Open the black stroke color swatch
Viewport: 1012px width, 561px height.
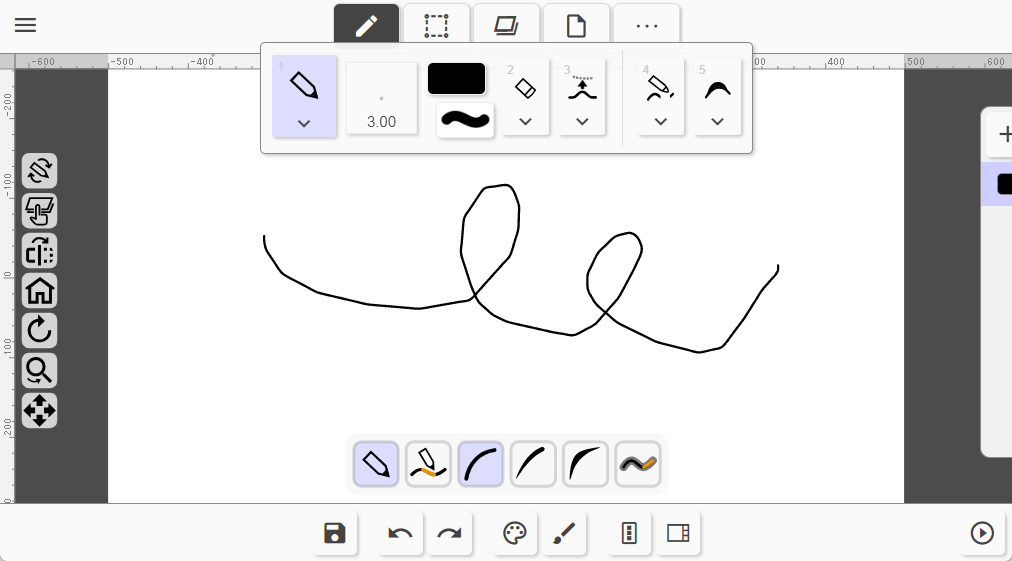[456, 79]
